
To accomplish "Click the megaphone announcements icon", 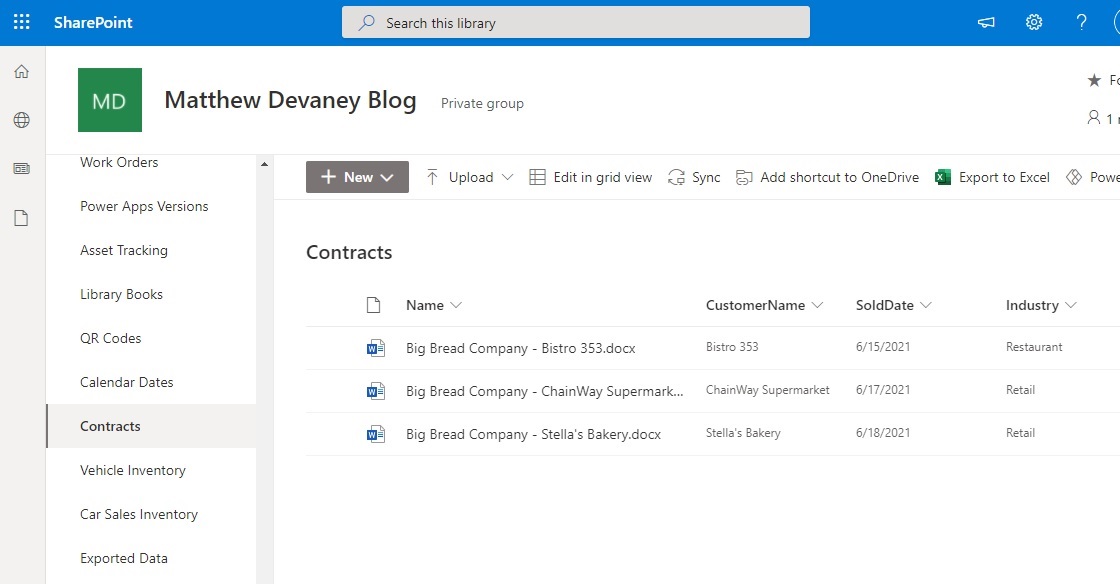I will point(986,21).
